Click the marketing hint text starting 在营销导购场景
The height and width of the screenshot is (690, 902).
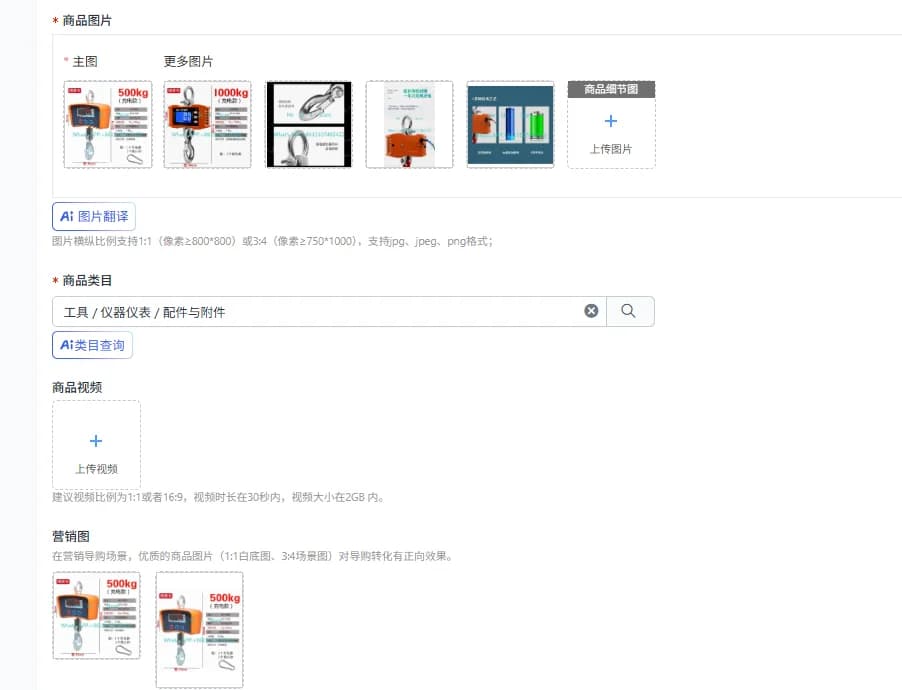tap(253, 556)
